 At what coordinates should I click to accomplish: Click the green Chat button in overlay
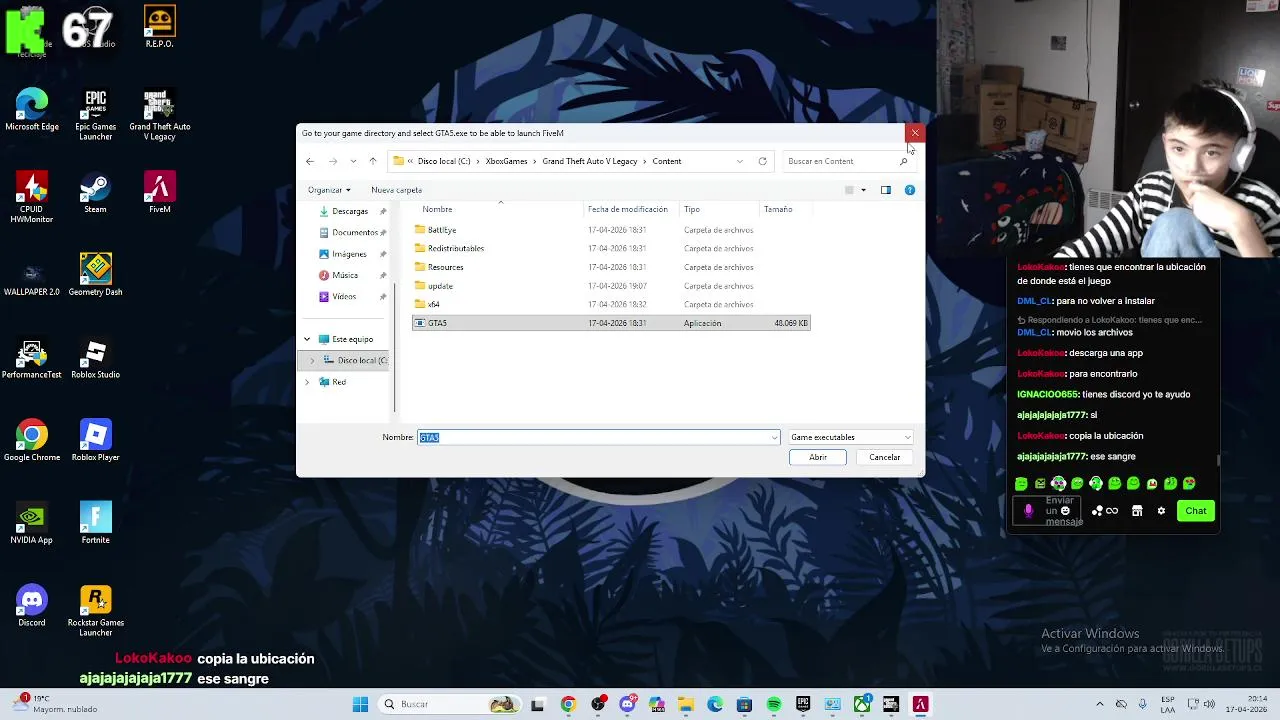[1196, 511]
